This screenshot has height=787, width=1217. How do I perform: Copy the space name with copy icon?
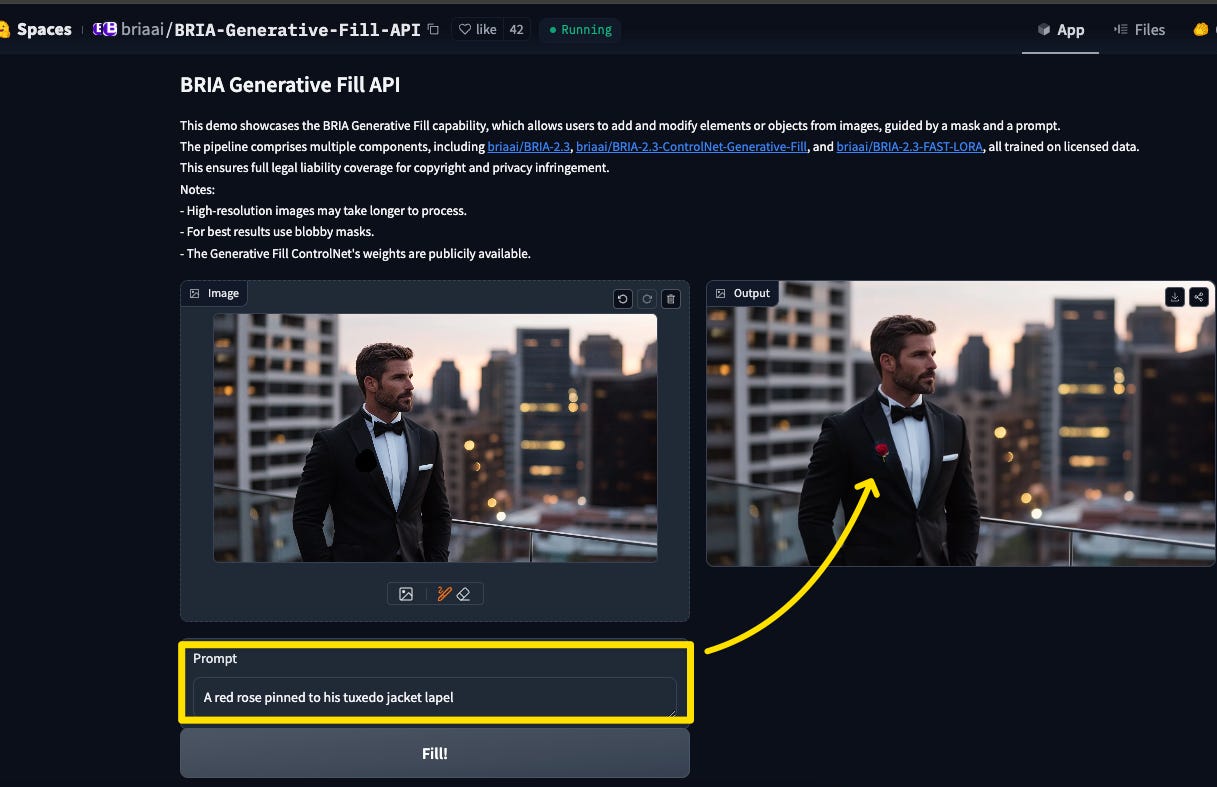click(433, 30)
